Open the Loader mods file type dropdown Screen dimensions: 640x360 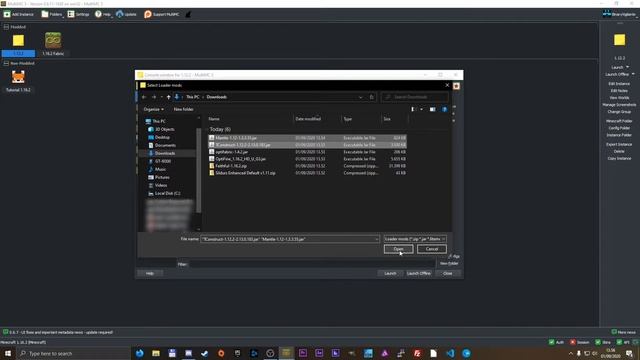[415, 239]
